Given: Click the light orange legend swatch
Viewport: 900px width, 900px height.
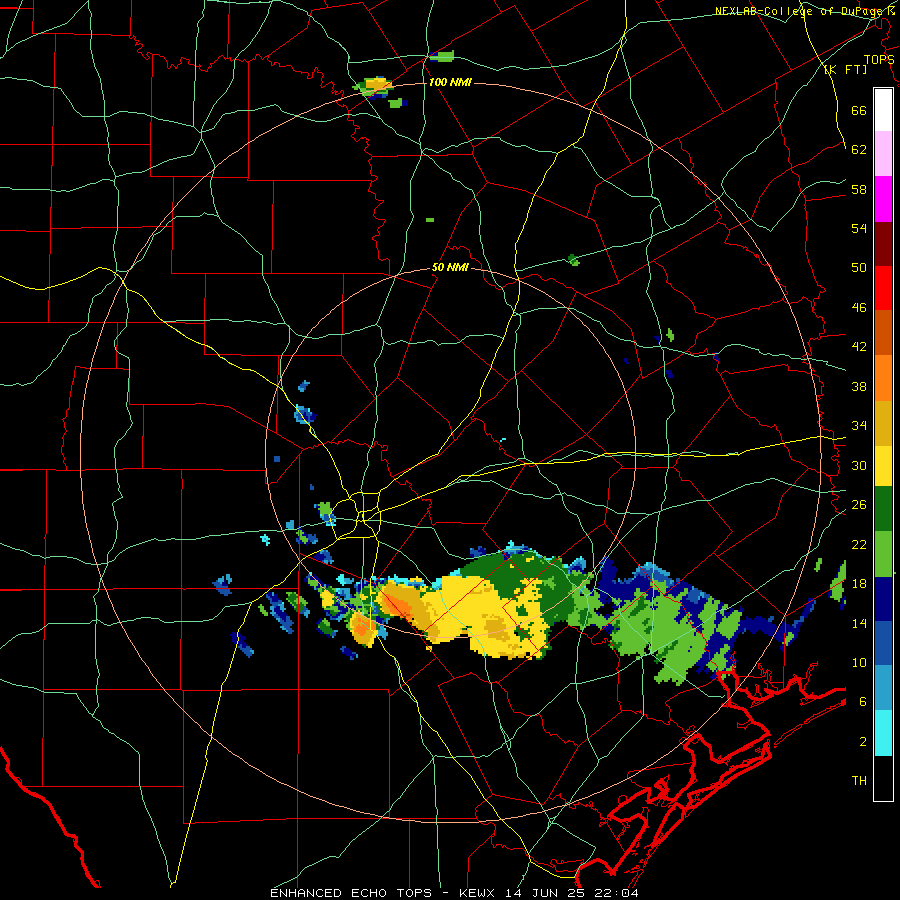Looking at the screenshot, I should [883, 378].
